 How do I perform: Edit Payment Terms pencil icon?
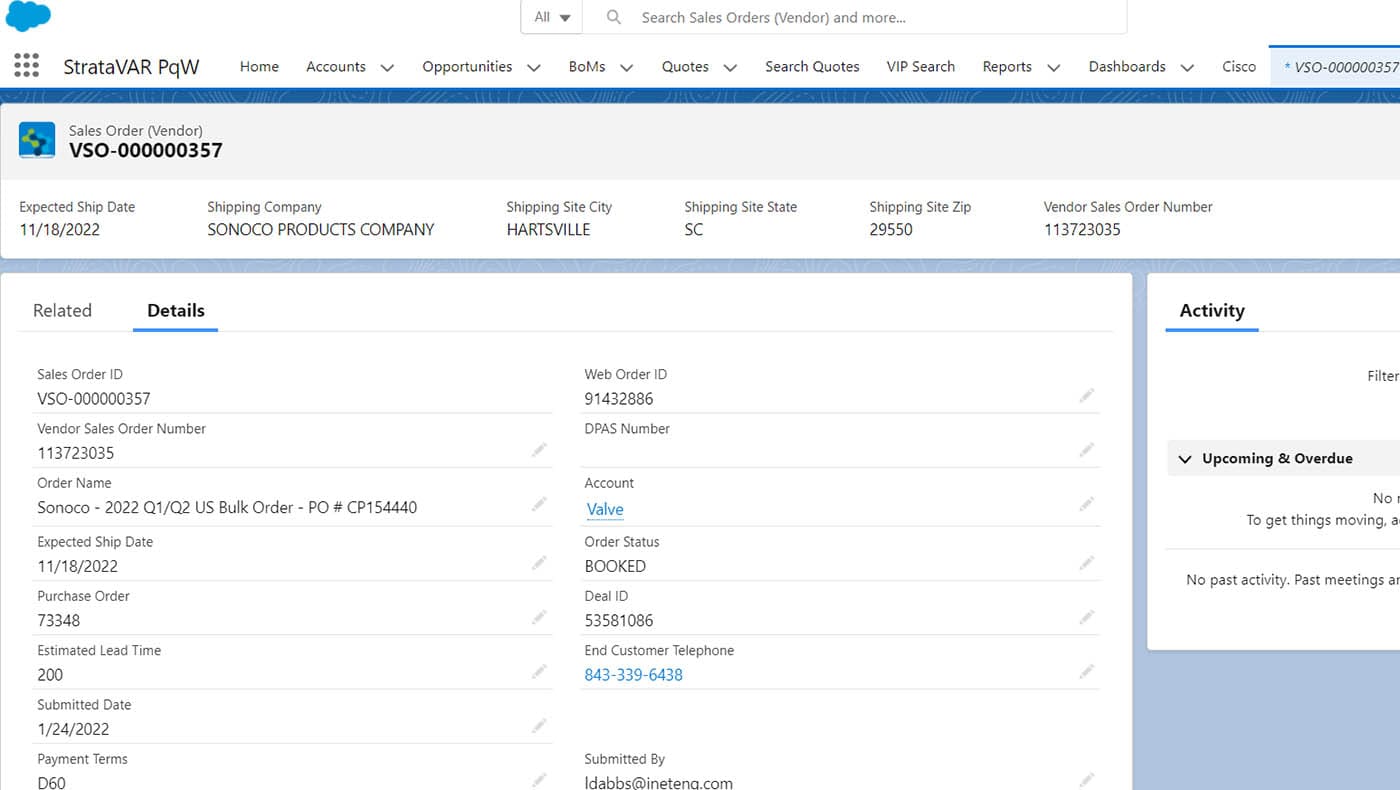pyautogui.click(x=539, y=780)
